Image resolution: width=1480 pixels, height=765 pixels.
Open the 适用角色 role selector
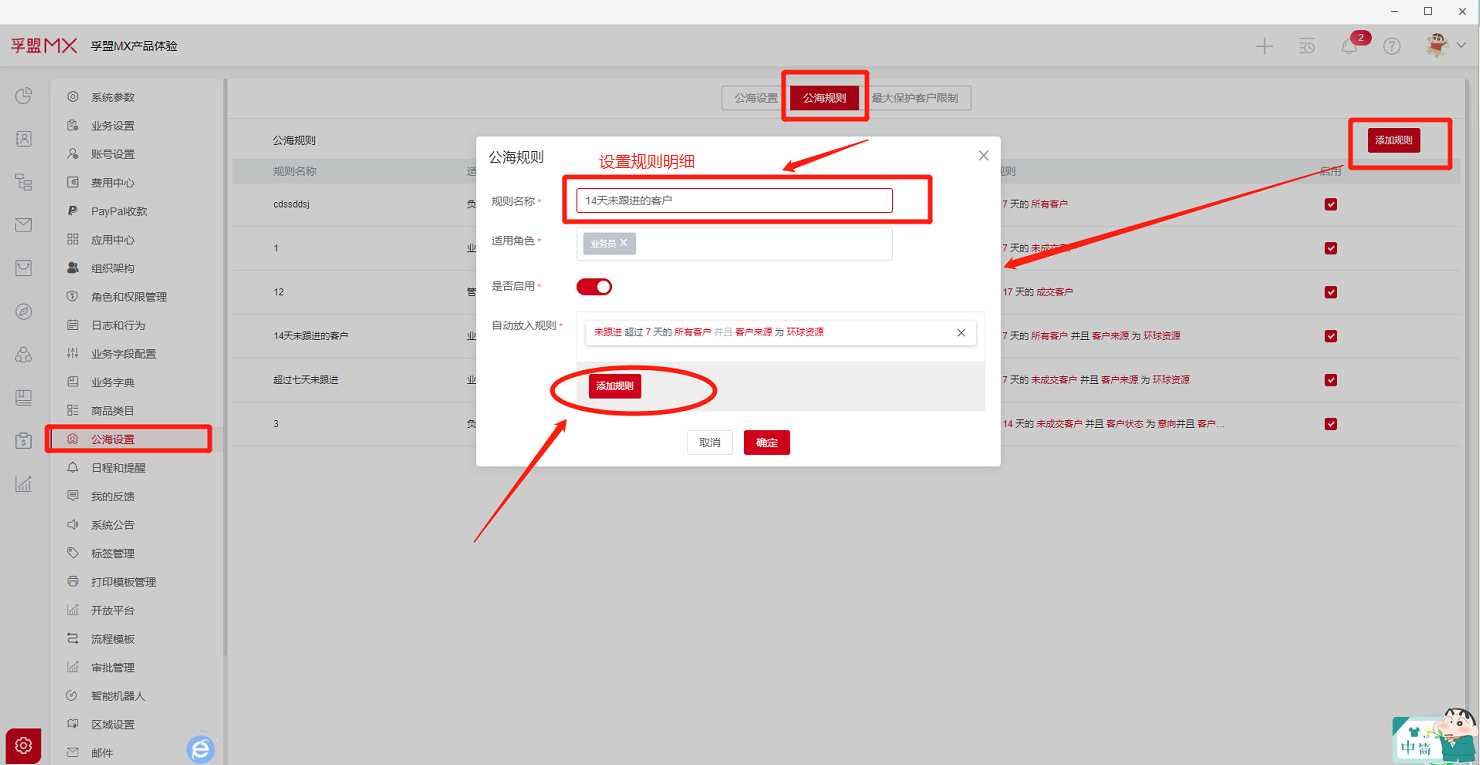click(760, 243)
